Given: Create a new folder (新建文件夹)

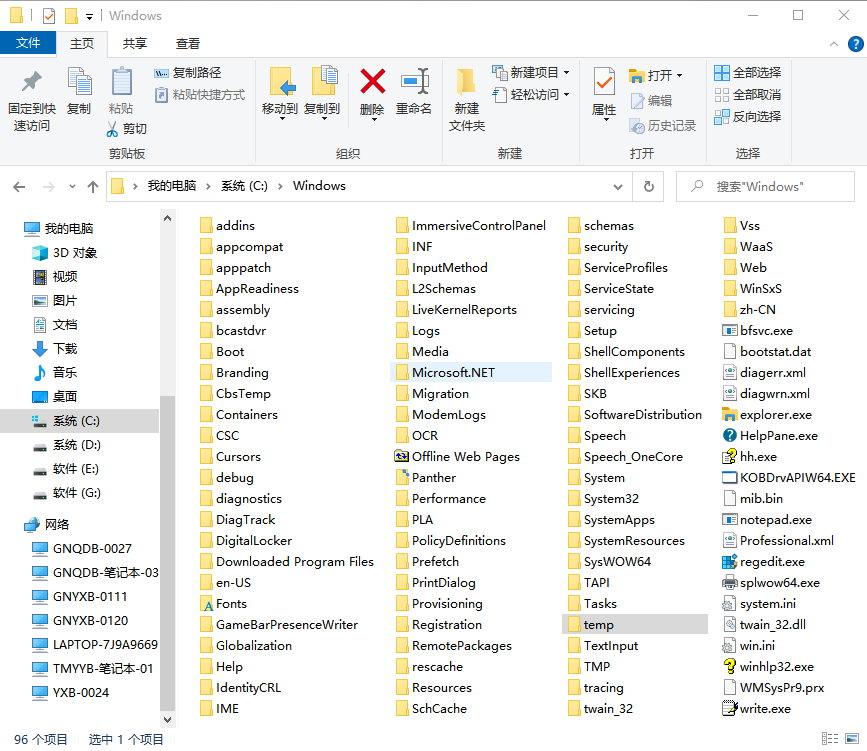Looking at the screenshot, I should coord(467,100).
